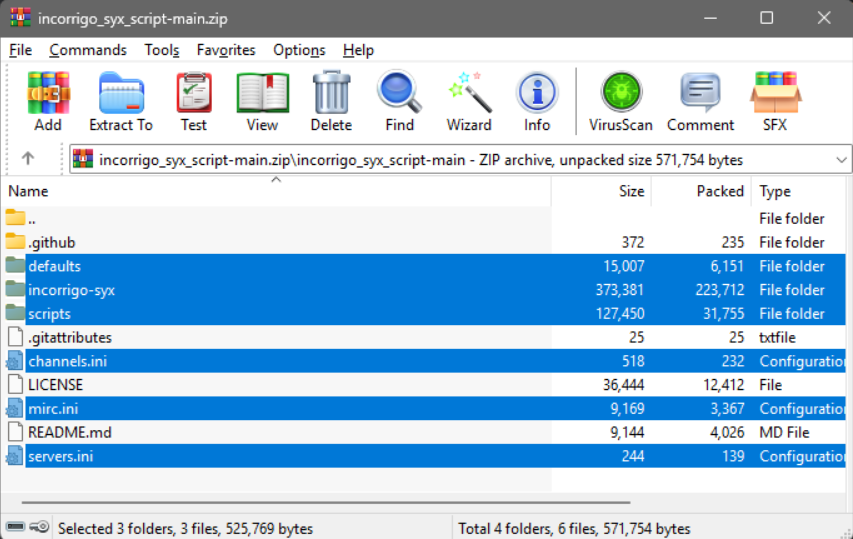Click the drive icon in status bar
This screenshot has height=539, width=853.
[15, 526]
